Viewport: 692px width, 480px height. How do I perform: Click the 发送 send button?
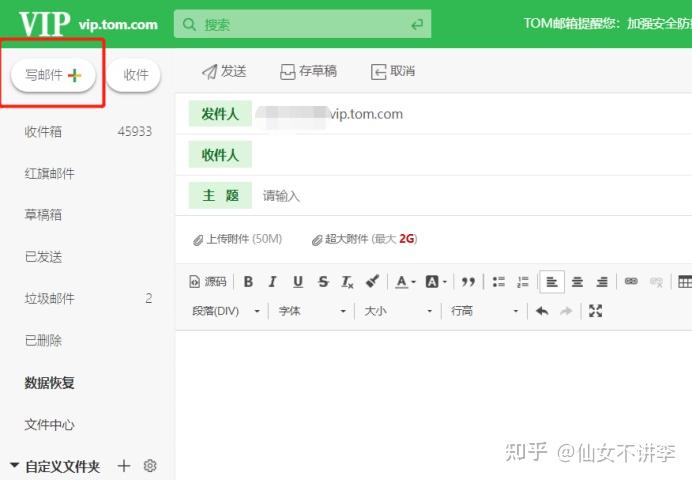224,71
